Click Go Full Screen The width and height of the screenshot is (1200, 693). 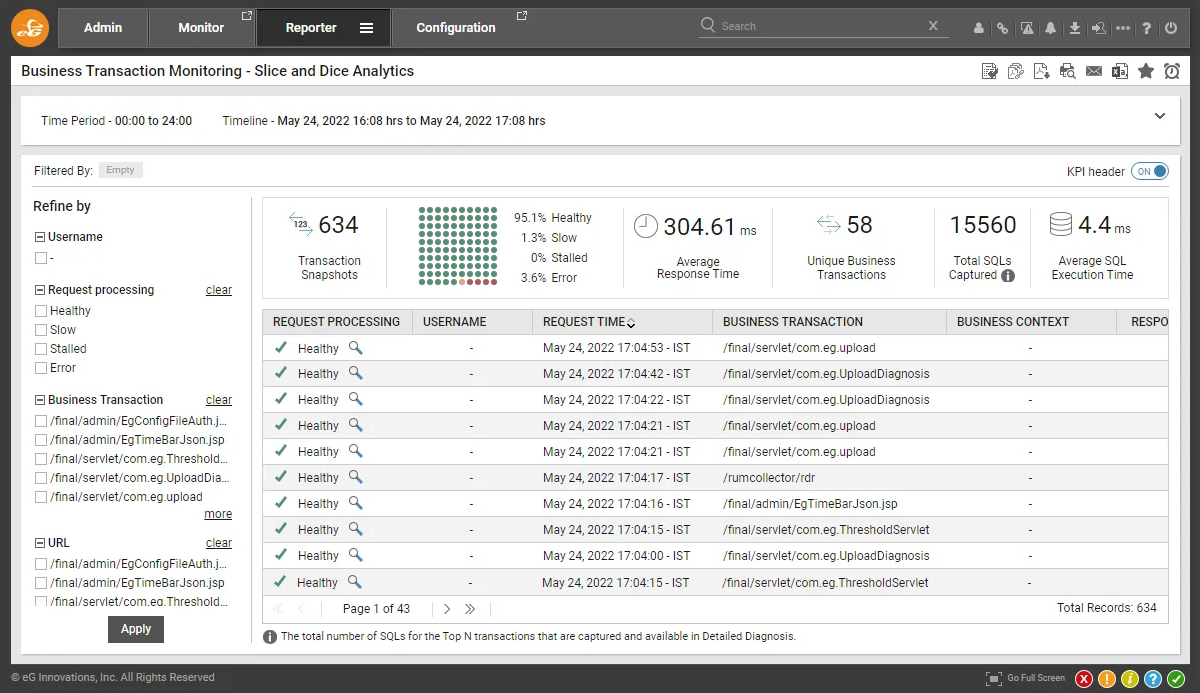click(x=1026, y=678)
